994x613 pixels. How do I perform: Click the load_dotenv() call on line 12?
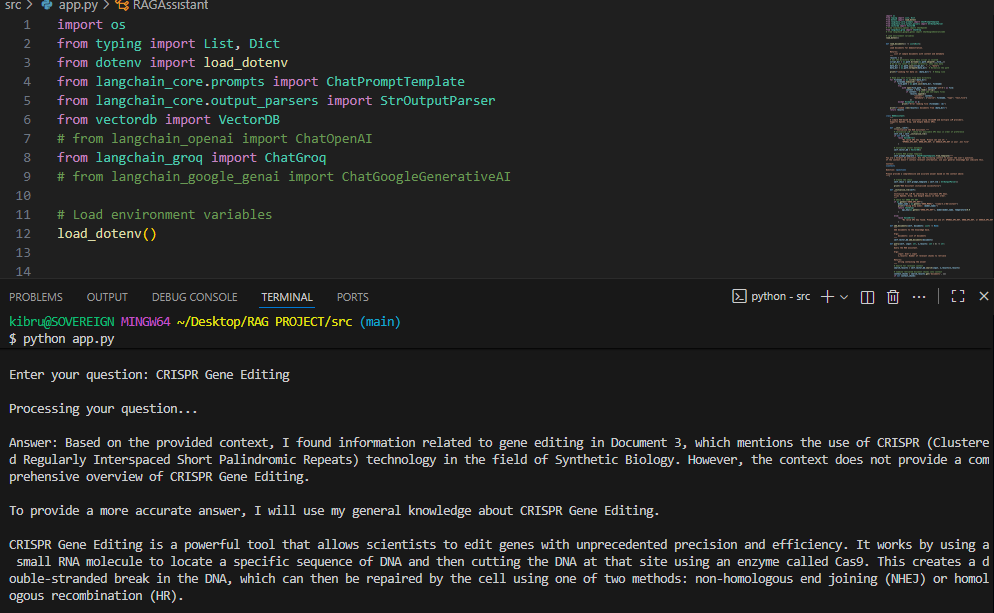pyautogui.click(x=104, y=233)
